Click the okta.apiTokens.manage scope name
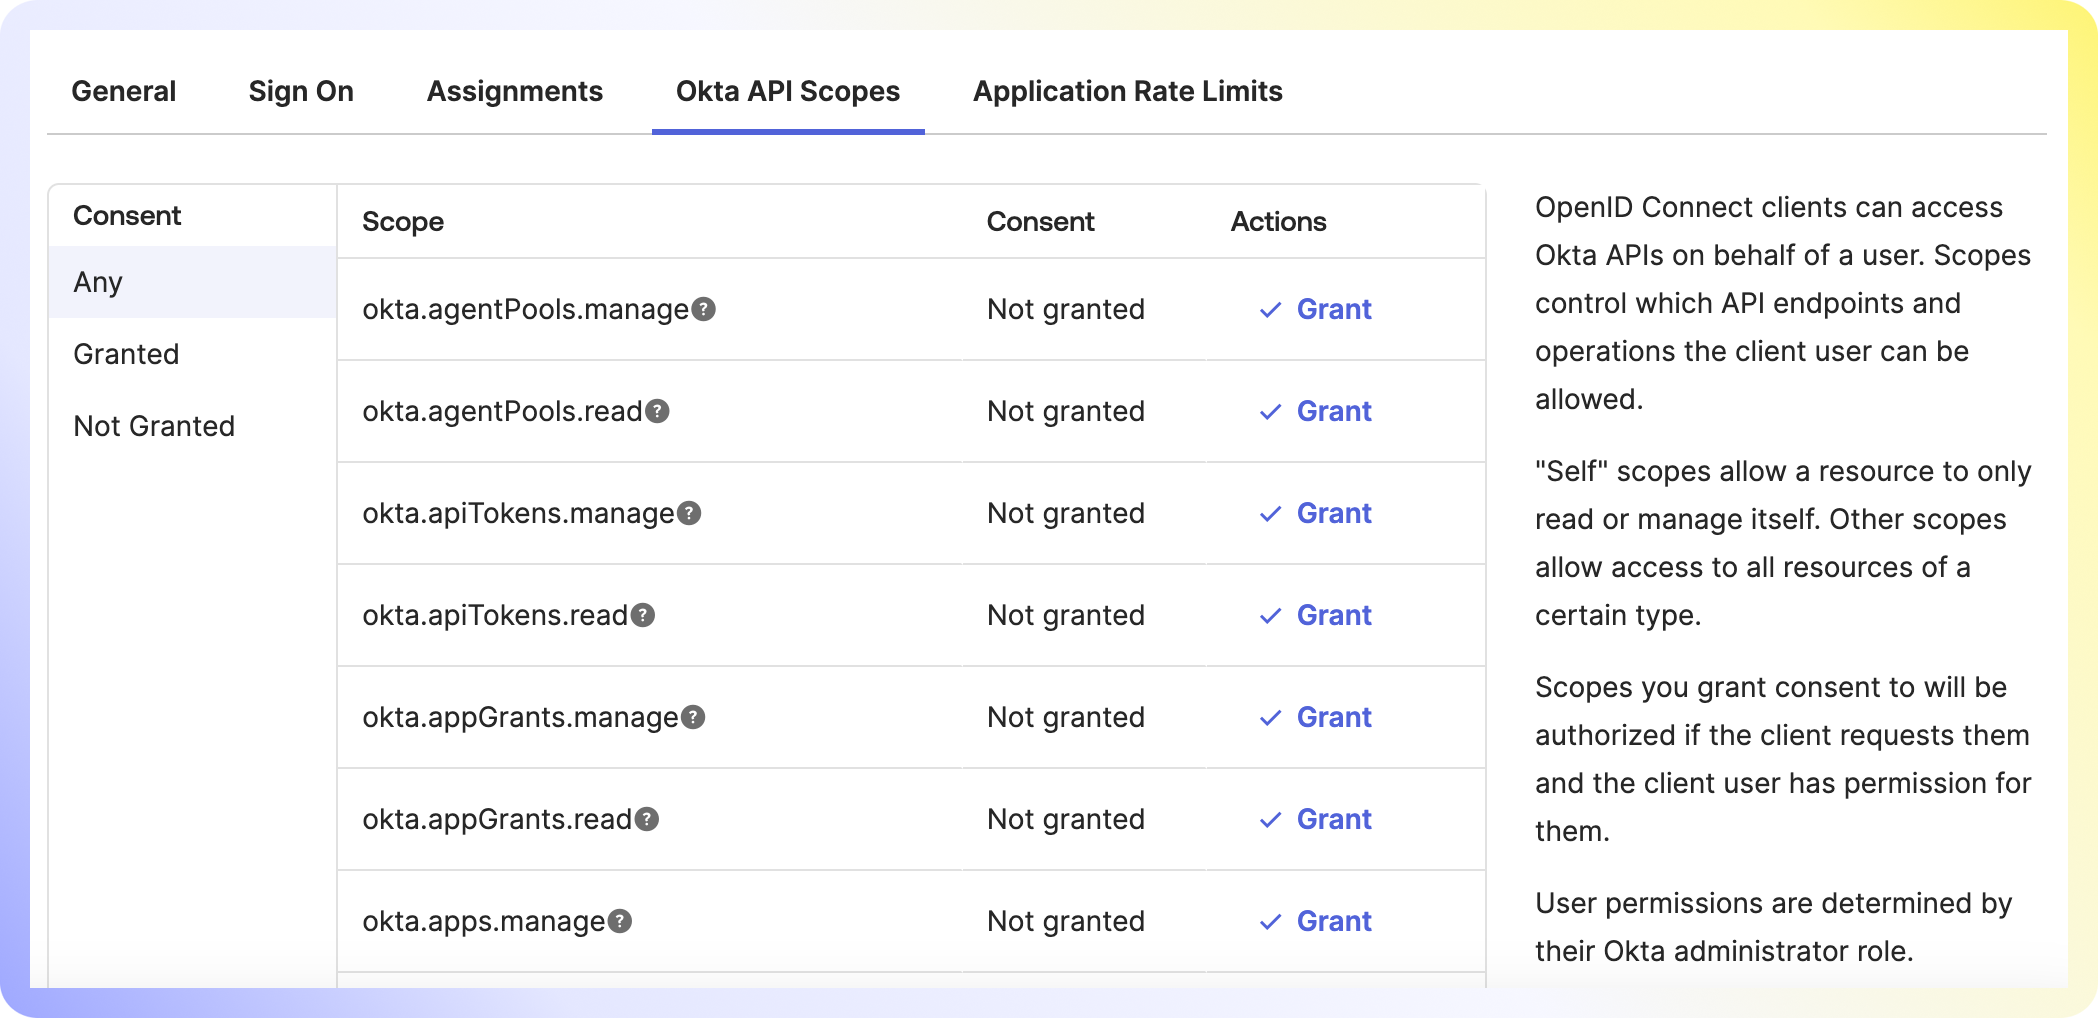Viewport: 2098px width, 1018px height. tap(518, 514)
